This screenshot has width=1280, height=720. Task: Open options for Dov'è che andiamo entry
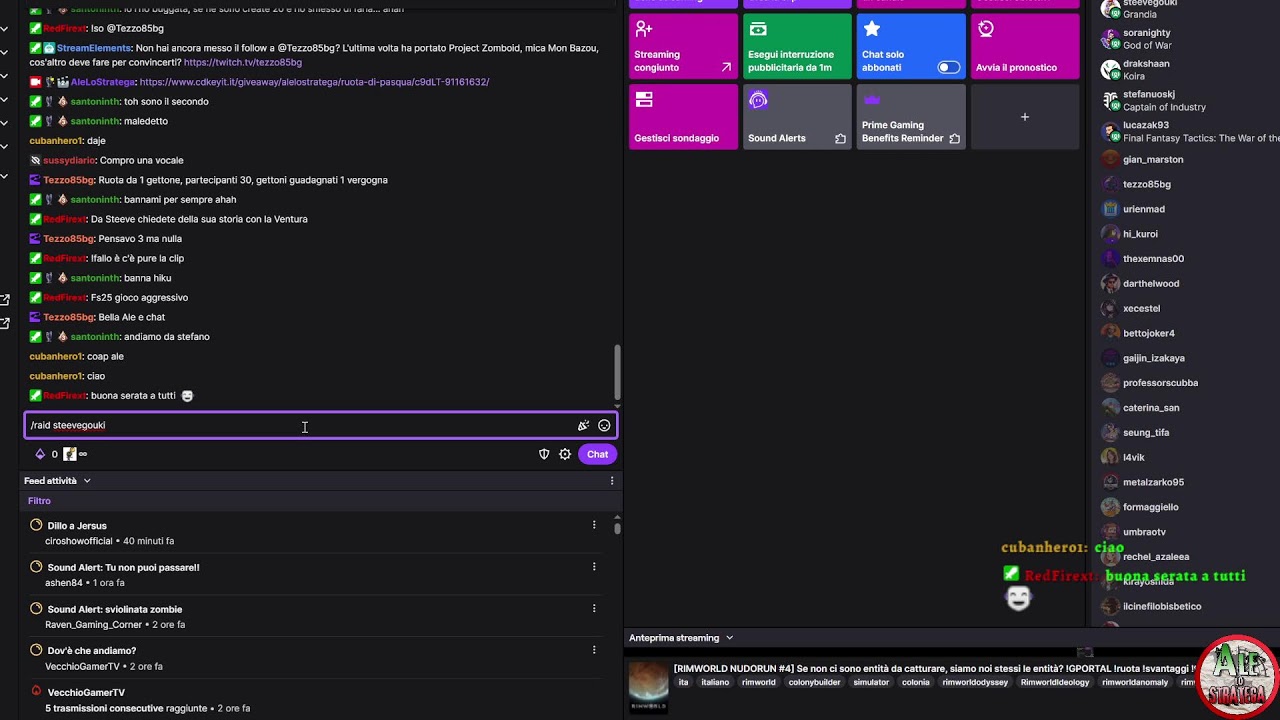tap(594, 650)
